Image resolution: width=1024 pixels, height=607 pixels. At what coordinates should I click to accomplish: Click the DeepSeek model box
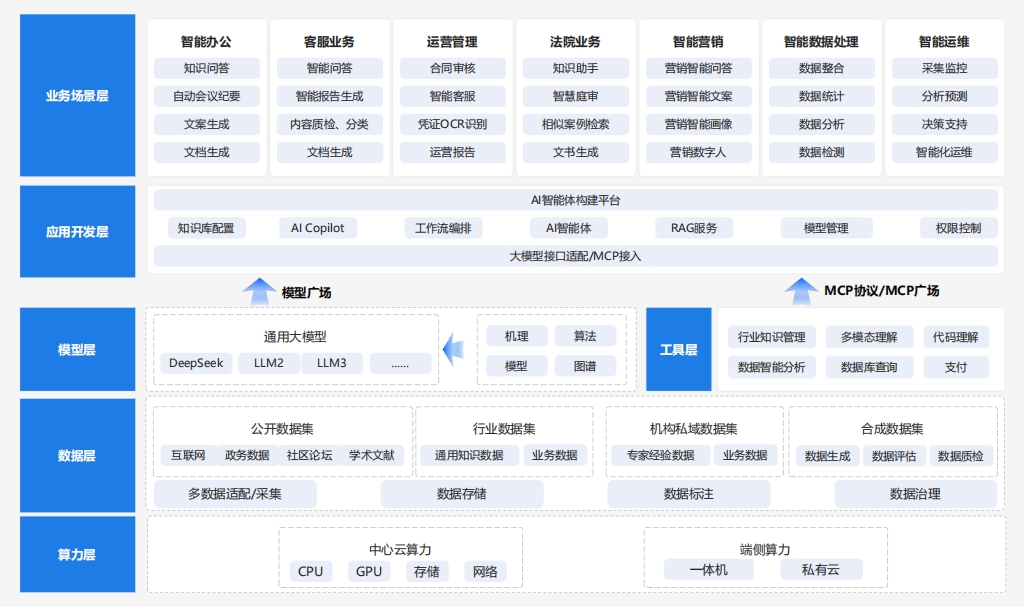[196, 363]
